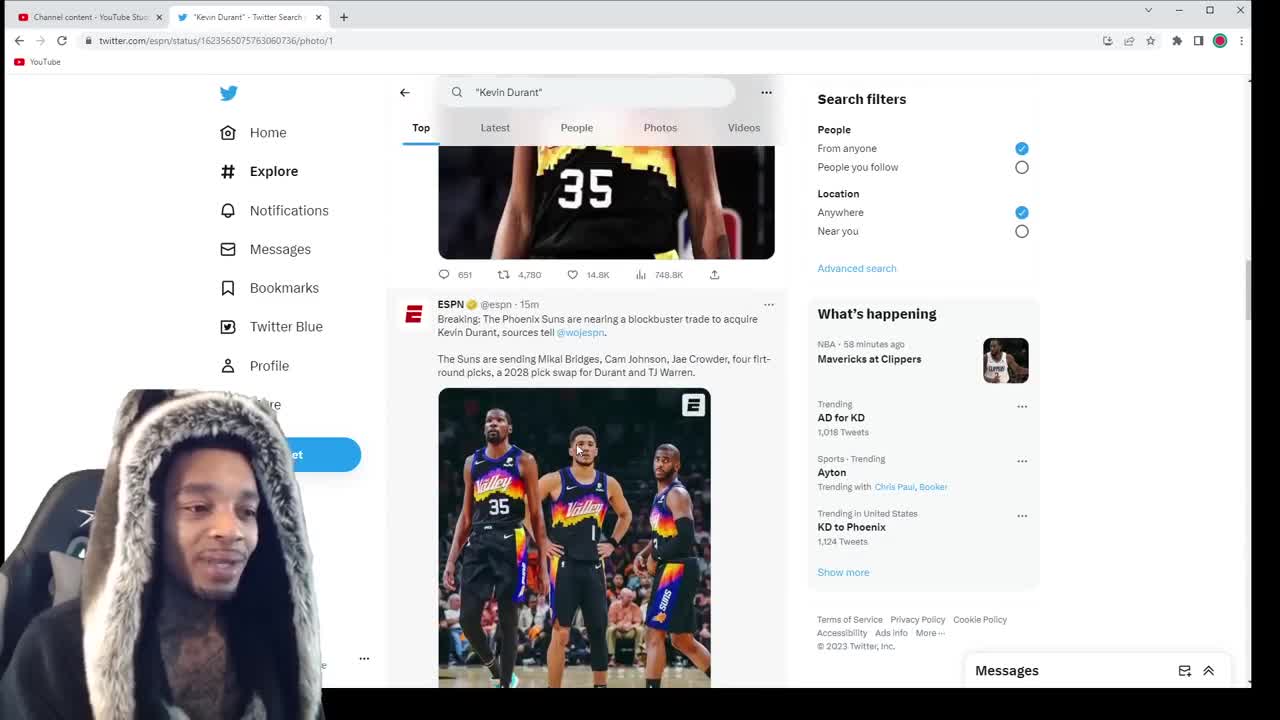Switch to the Photos tab
The height and width of the screenshot is (720, 1280).
(x=660, y=128)
